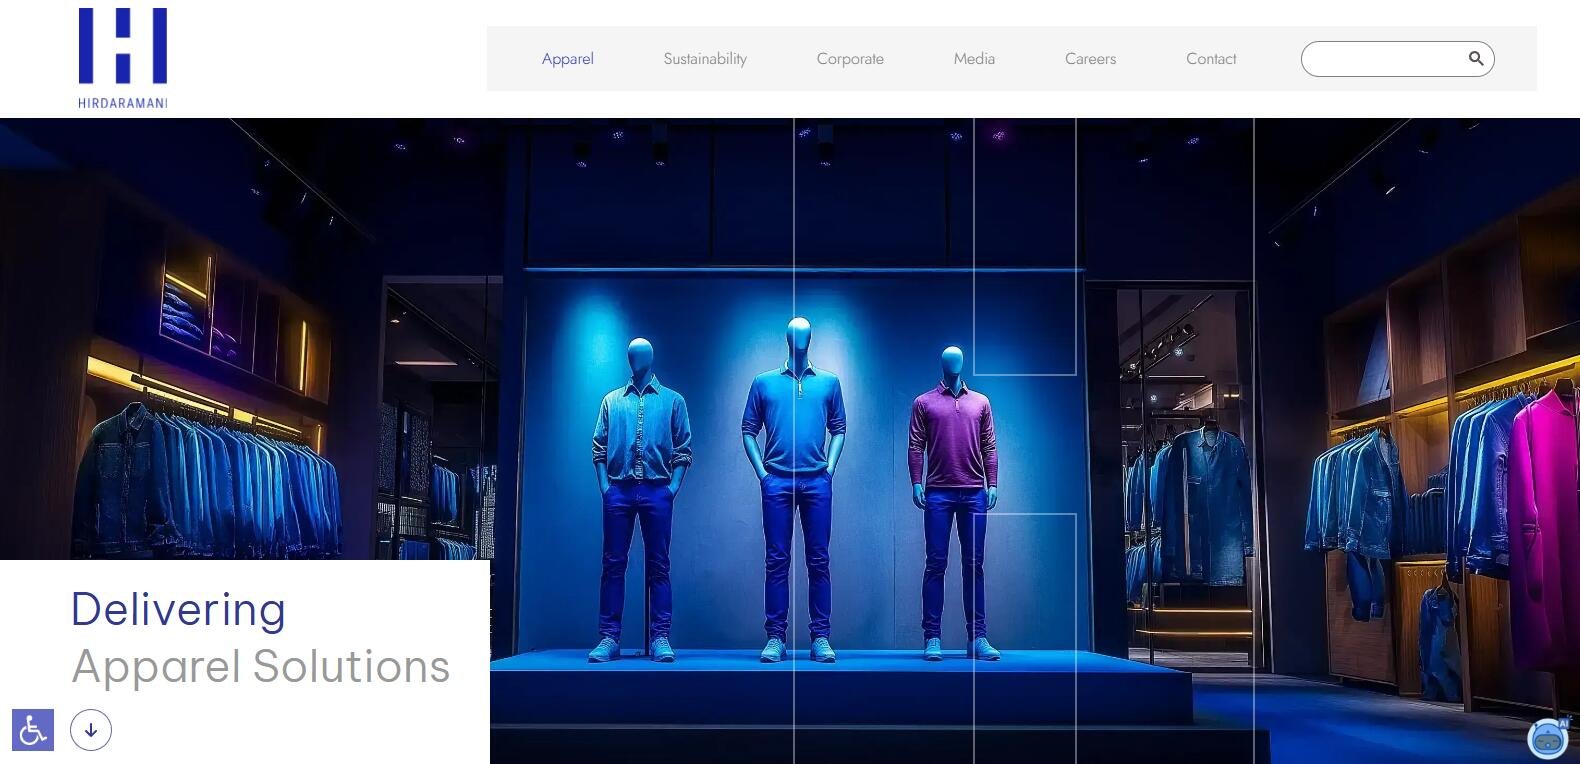Select Corporate in the navigation bar
The width and height of the screenshot is (1580, 764).
coord(849,59)
